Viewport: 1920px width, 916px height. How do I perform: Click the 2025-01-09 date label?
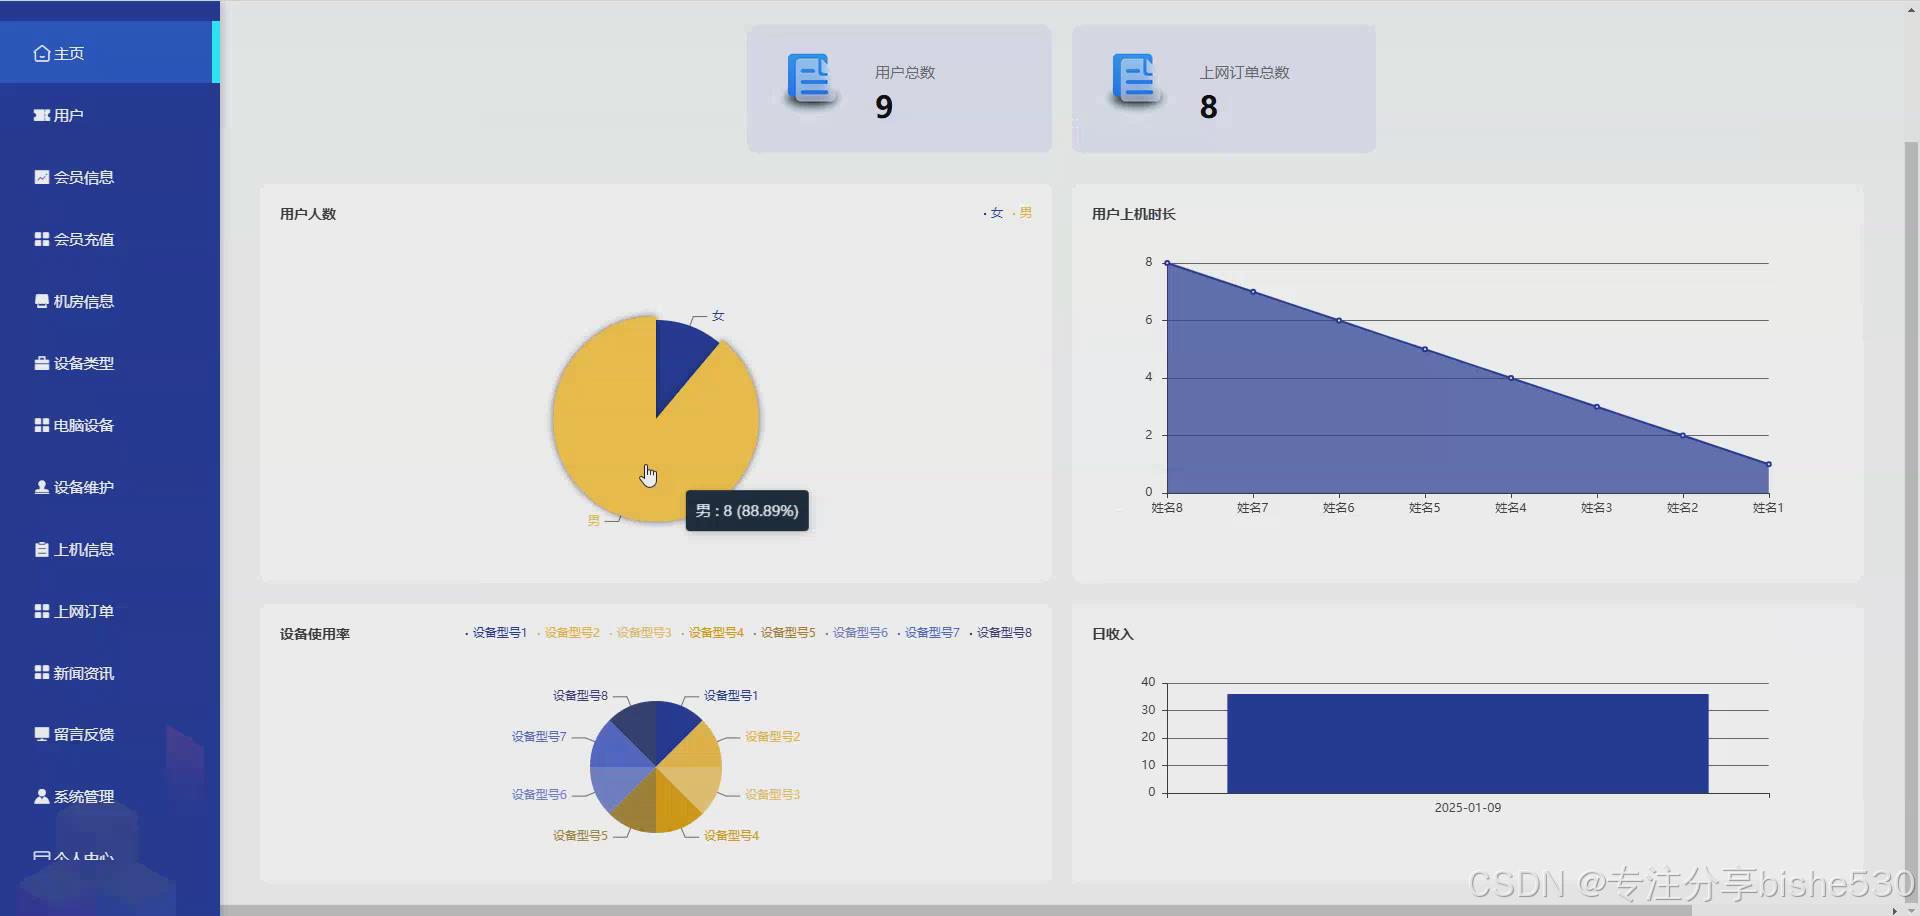pyautogui.click(x=1468, y=807)
